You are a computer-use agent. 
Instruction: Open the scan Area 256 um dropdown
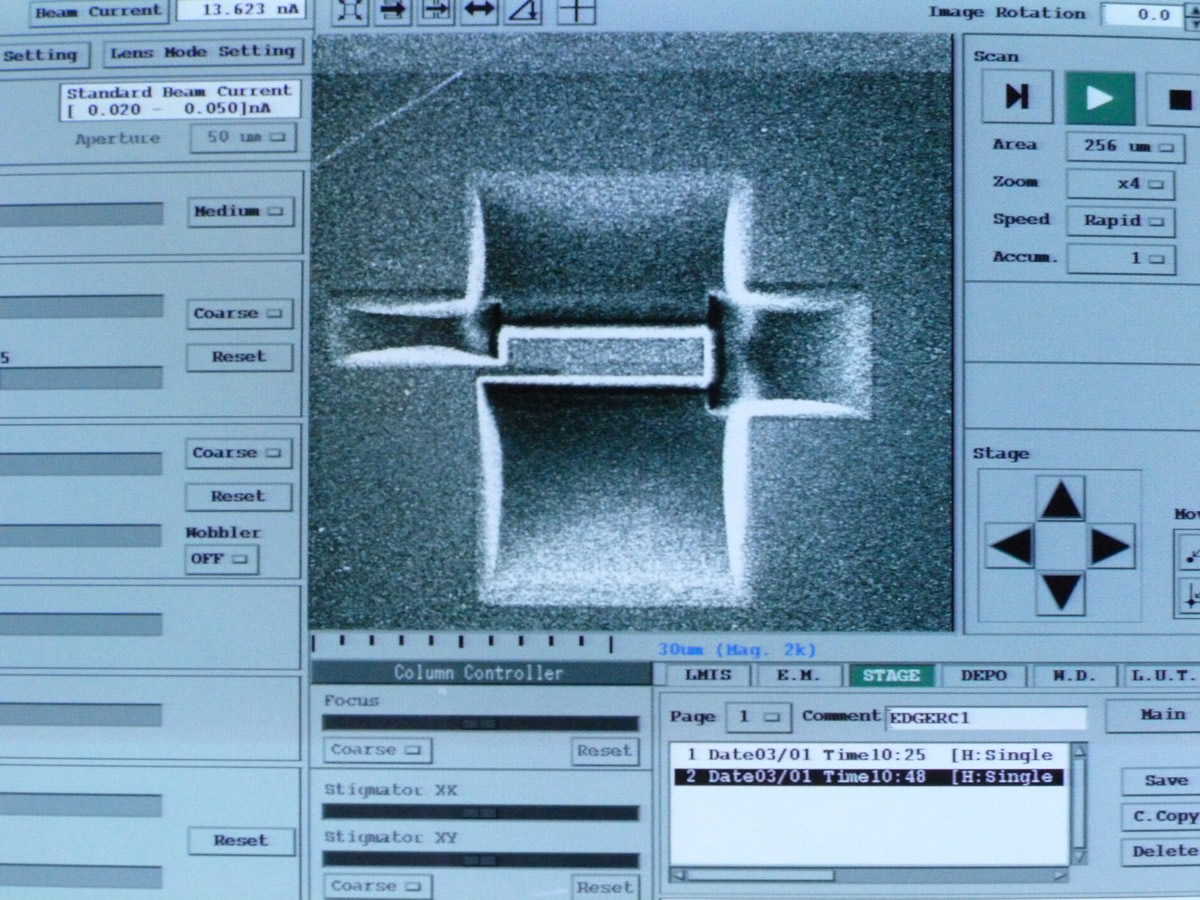[1125, 146]
